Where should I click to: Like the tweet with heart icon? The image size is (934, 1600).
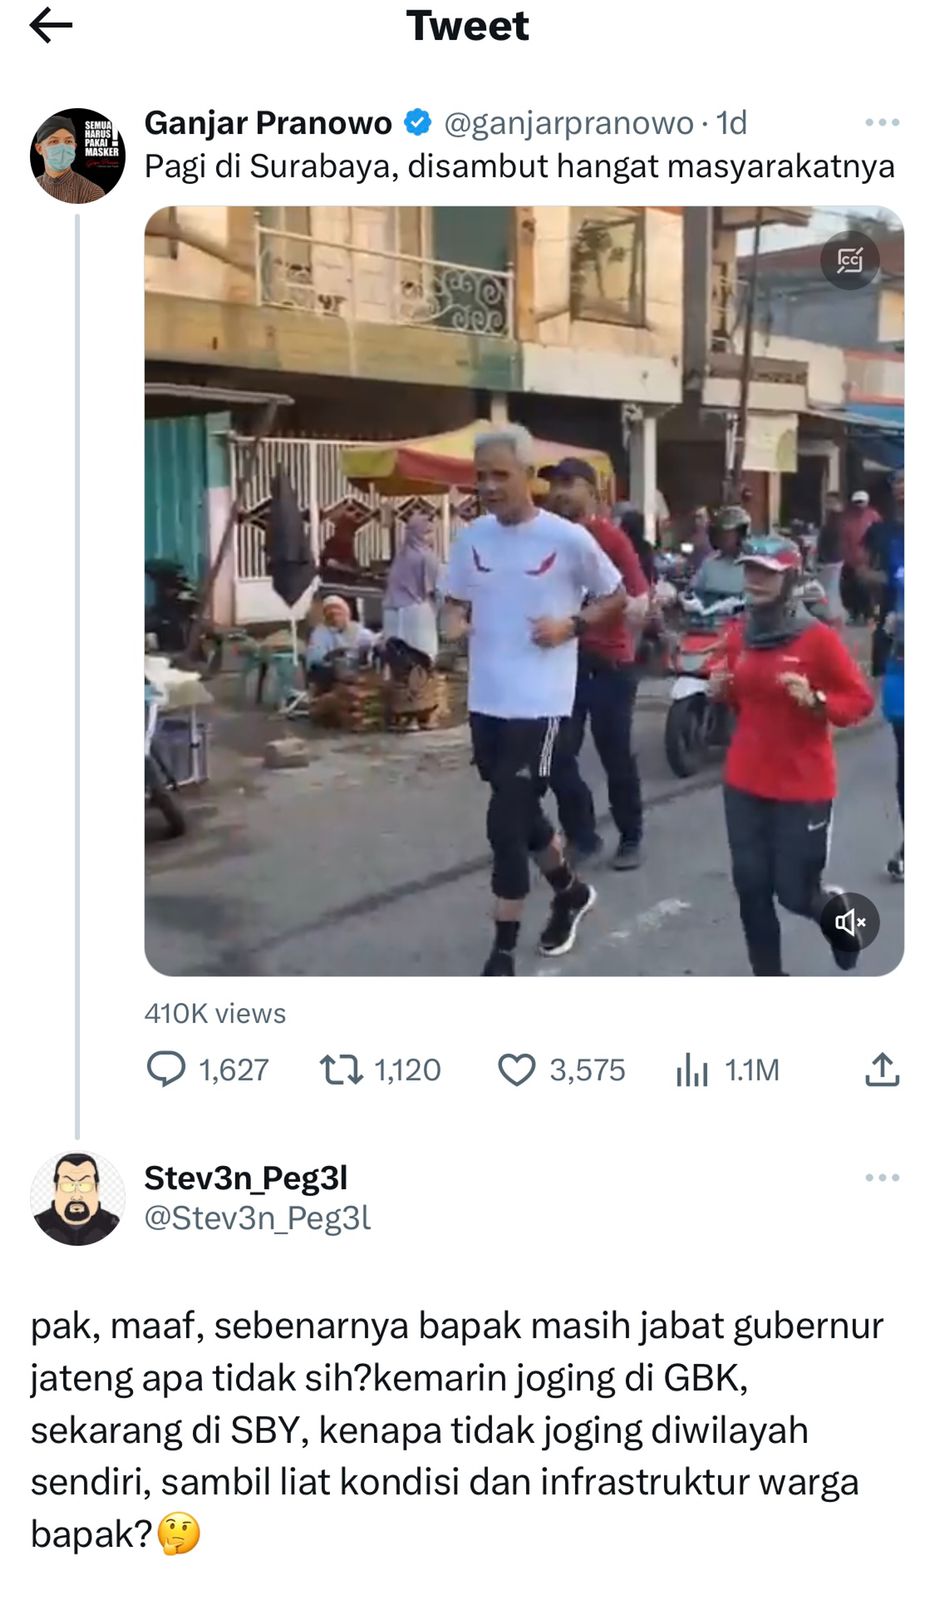516,1070
